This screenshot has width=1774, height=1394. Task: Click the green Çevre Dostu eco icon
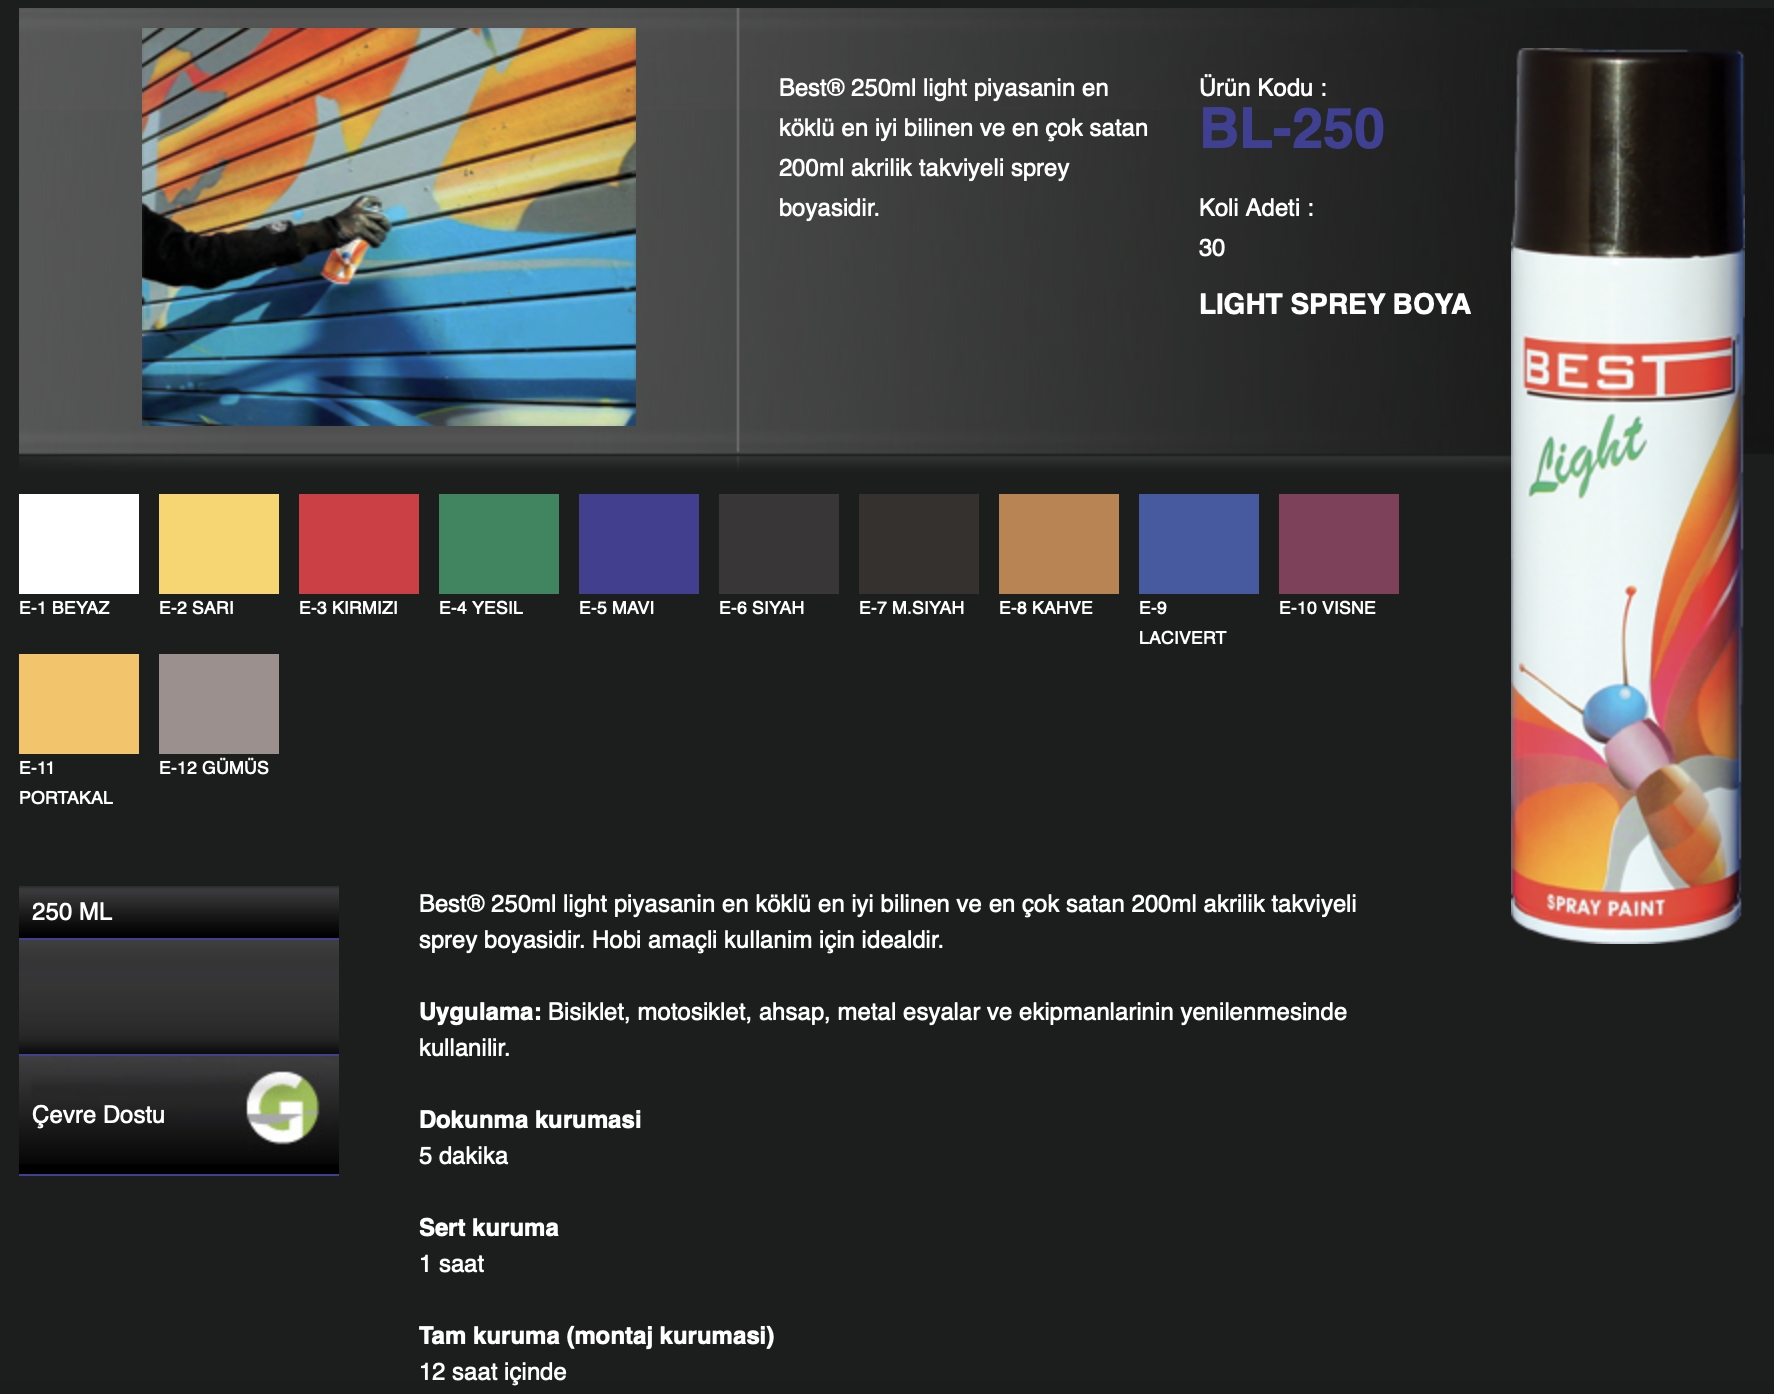283,1107
